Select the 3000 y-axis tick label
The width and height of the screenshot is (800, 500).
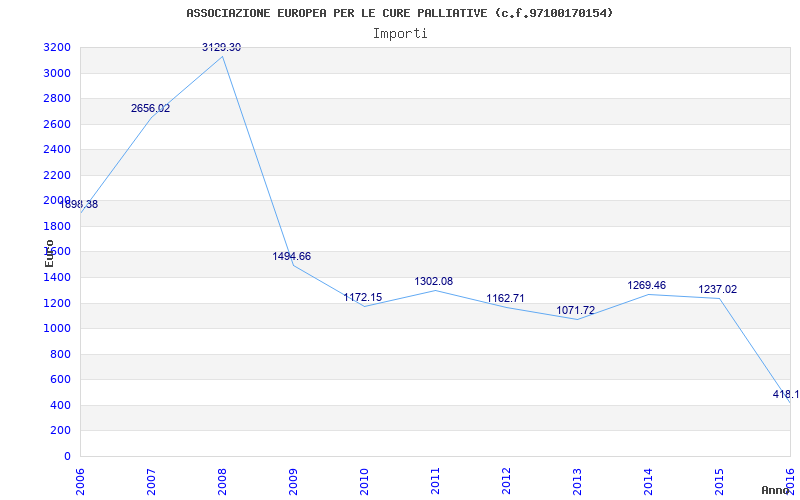tap(57, 73)
